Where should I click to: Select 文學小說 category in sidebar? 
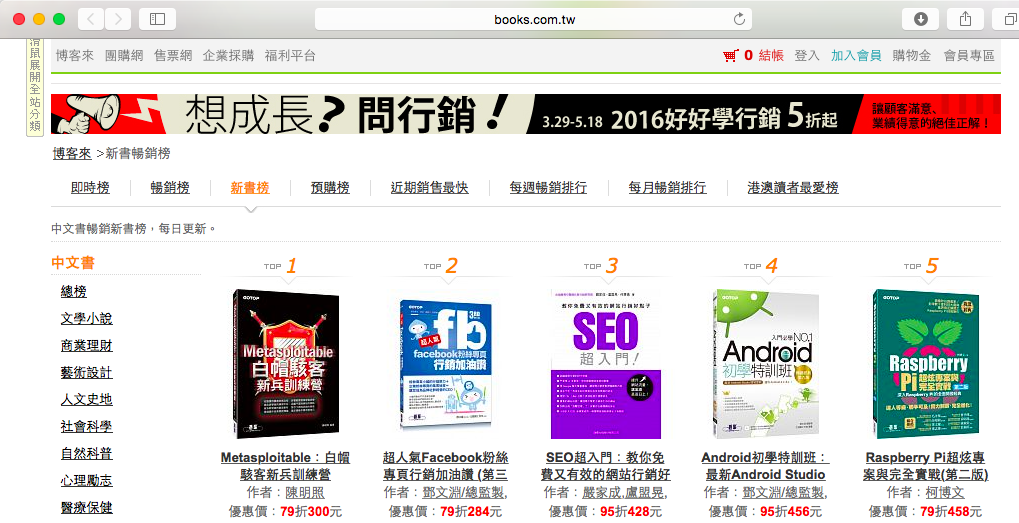pos(86,318)
